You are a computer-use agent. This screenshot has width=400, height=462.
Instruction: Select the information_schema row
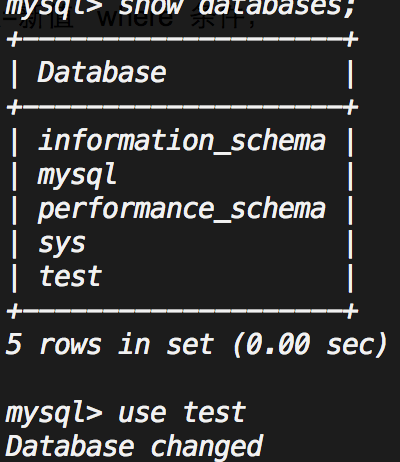point(182,141)
